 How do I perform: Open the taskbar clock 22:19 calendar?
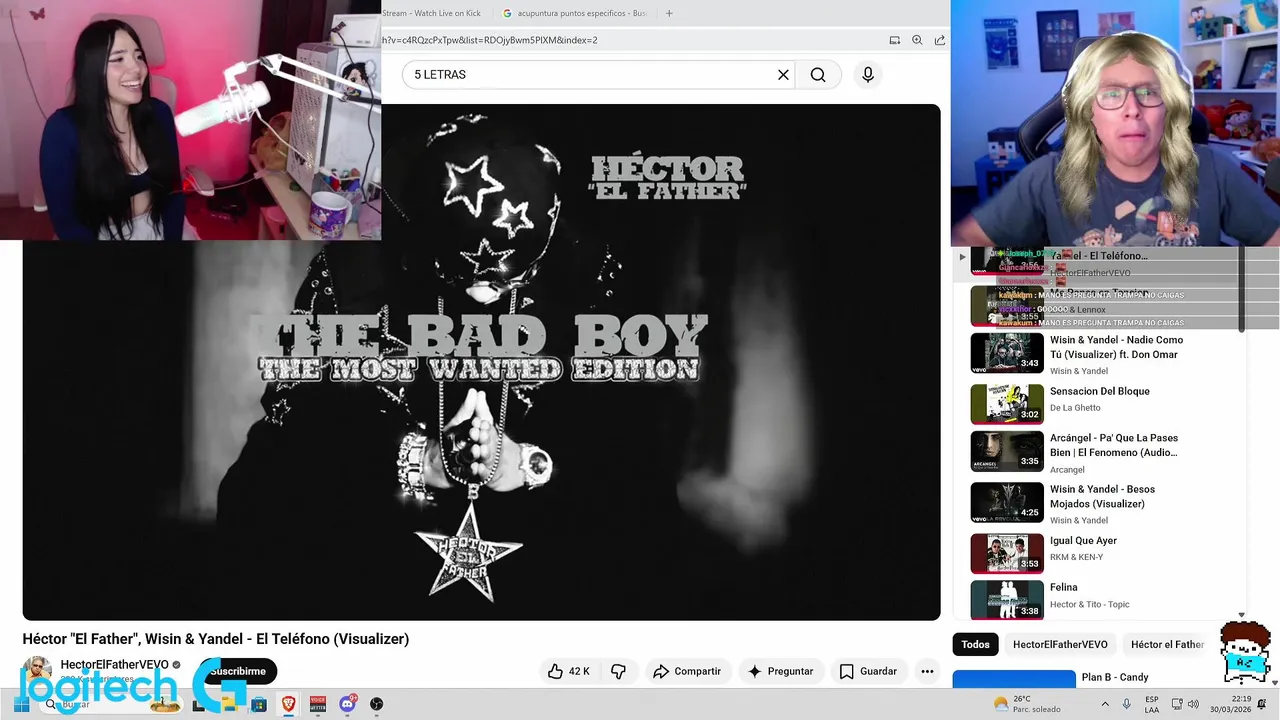pyautogui.click(x=1233, y=704)
